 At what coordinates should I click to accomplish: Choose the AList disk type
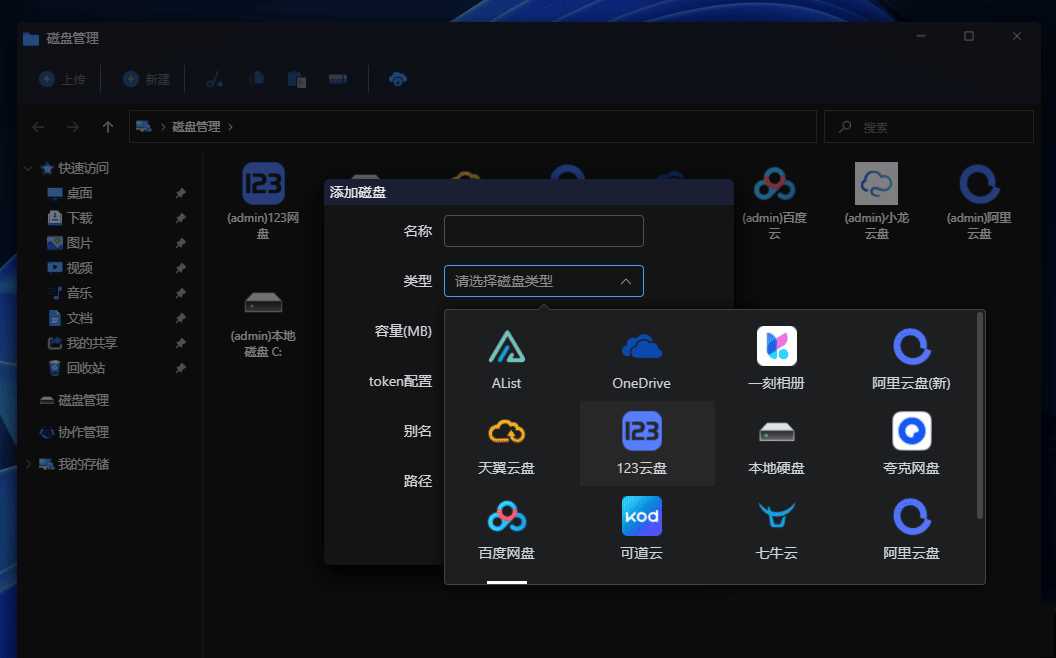tap(506, 357)
